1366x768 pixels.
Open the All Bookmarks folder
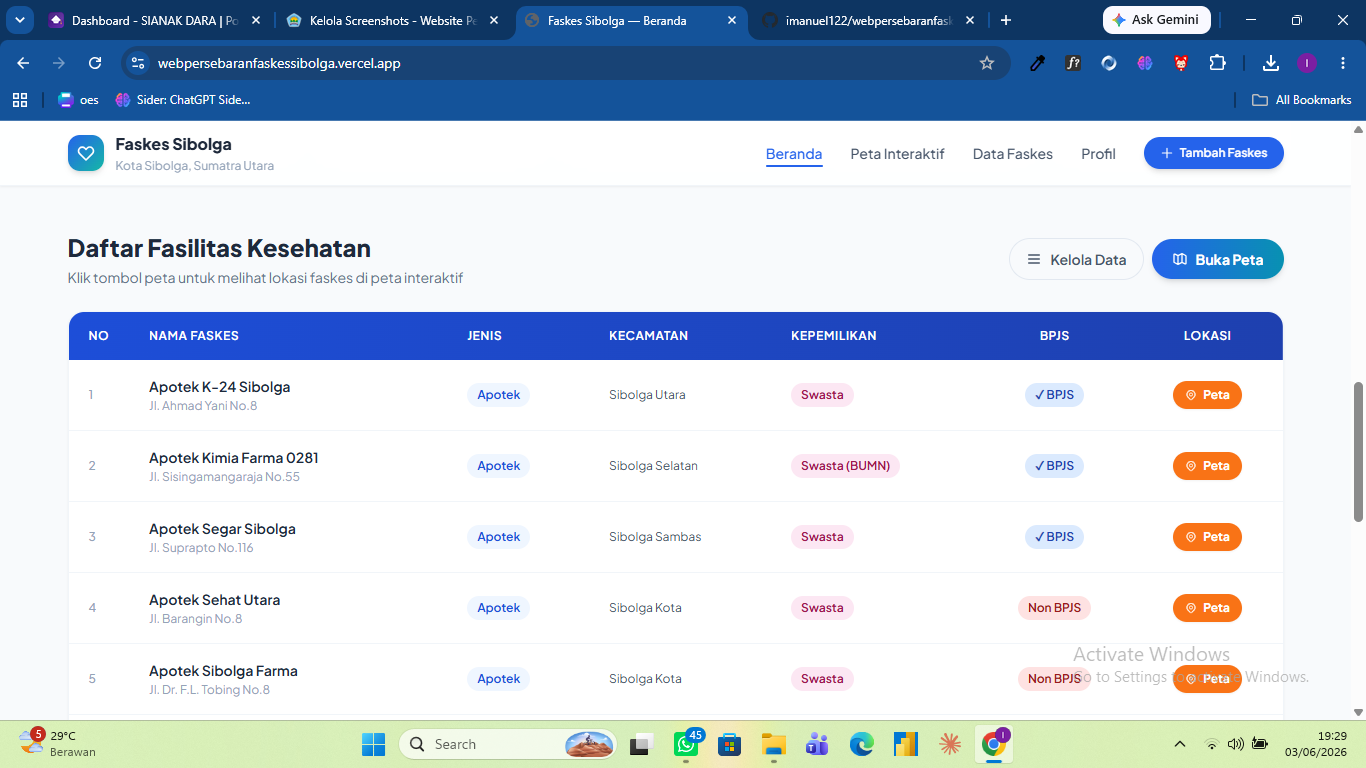[1302, 100]
